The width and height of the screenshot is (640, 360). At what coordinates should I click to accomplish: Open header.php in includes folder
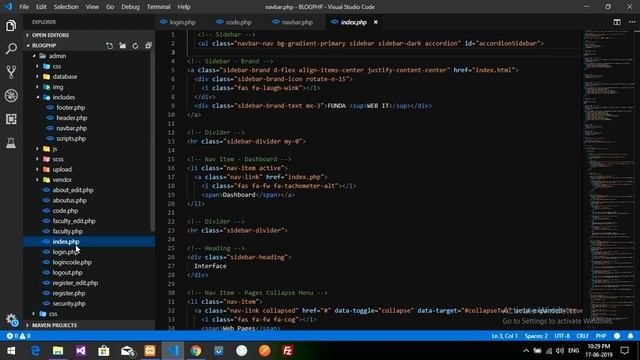tap(71, 118)
